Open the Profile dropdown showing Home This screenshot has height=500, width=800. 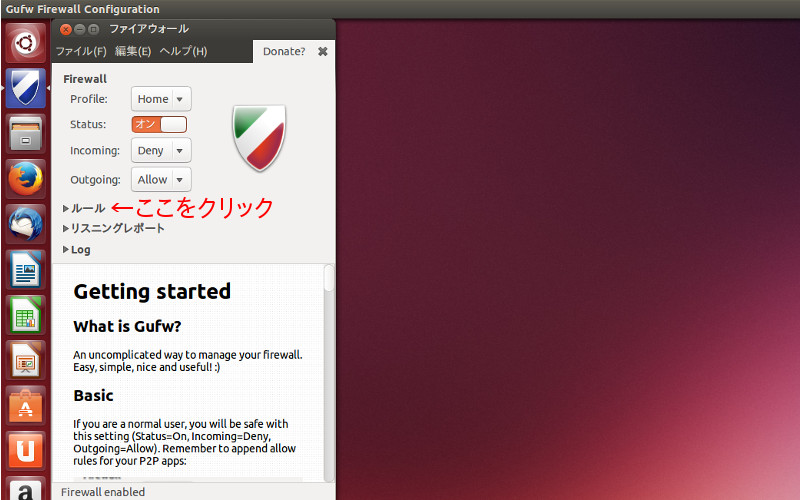(161, 99)
